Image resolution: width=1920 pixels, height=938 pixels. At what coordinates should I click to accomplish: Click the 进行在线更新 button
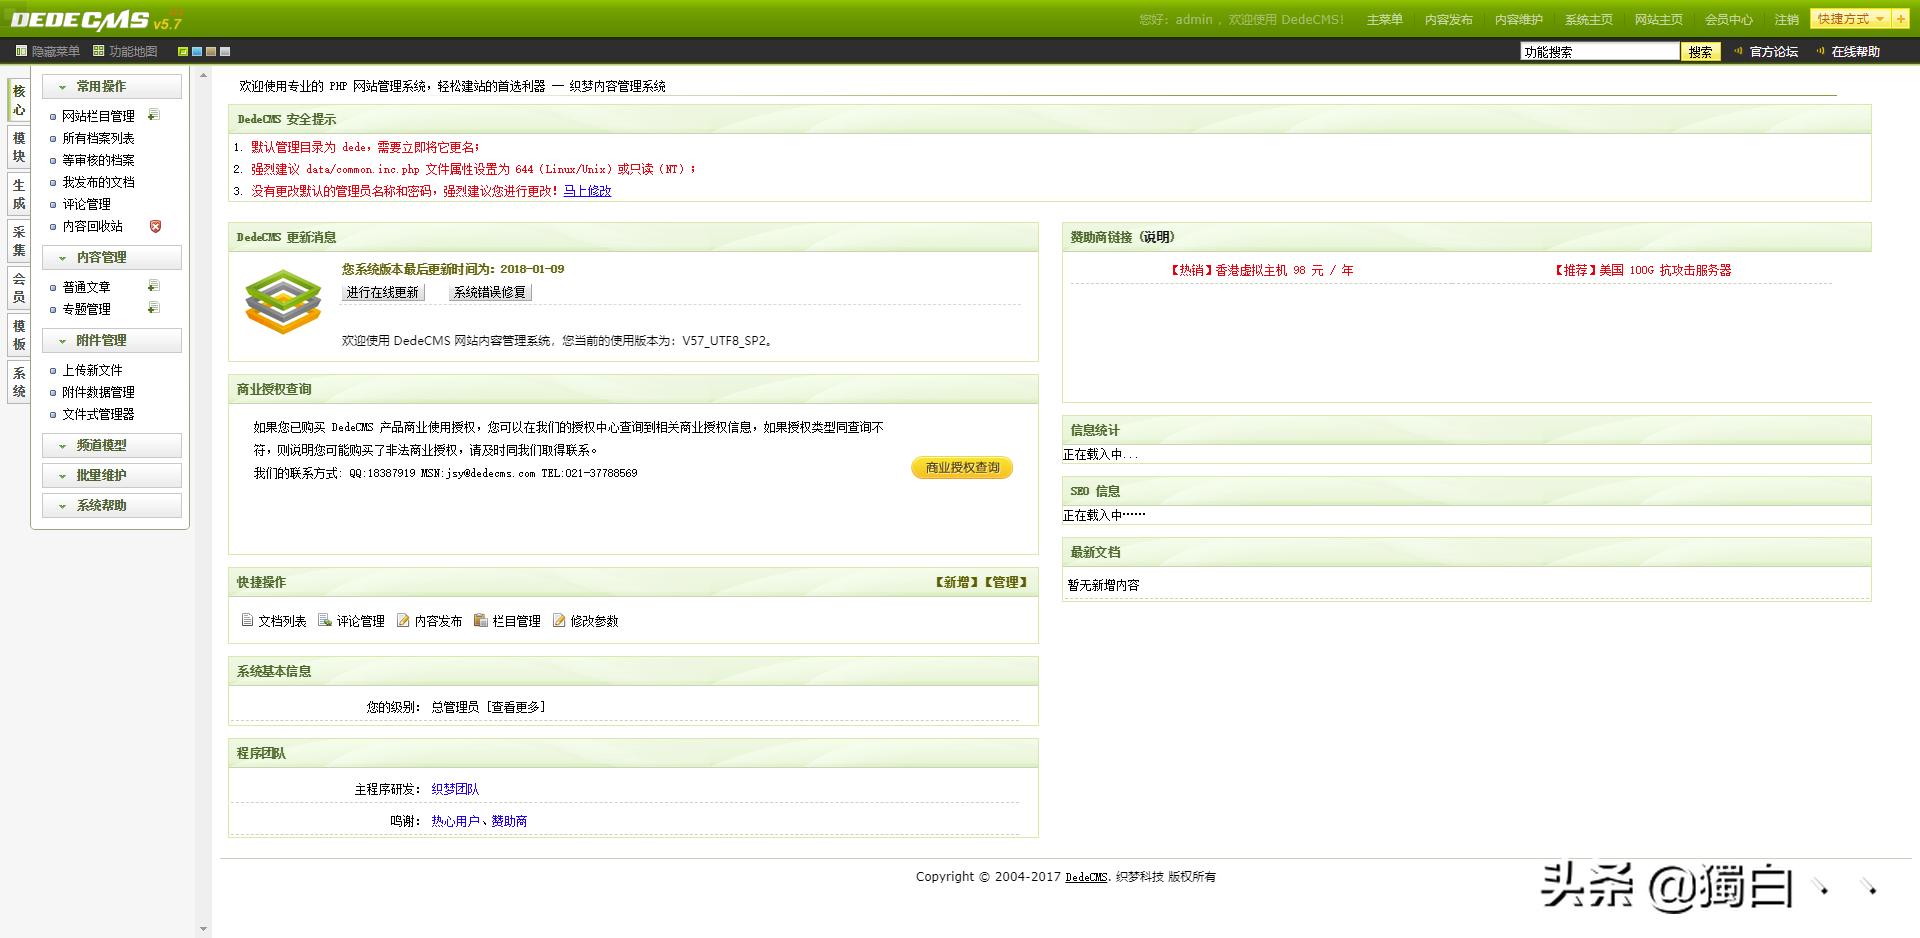click(x=383, y=292)
